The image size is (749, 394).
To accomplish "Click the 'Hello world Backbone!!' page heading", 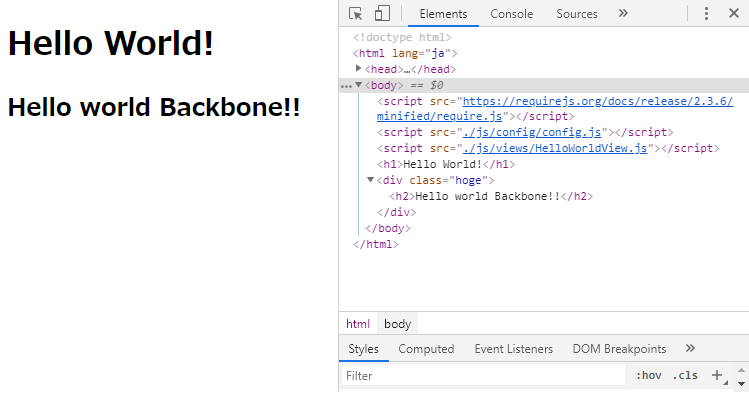I will click(x=154, y=107).
